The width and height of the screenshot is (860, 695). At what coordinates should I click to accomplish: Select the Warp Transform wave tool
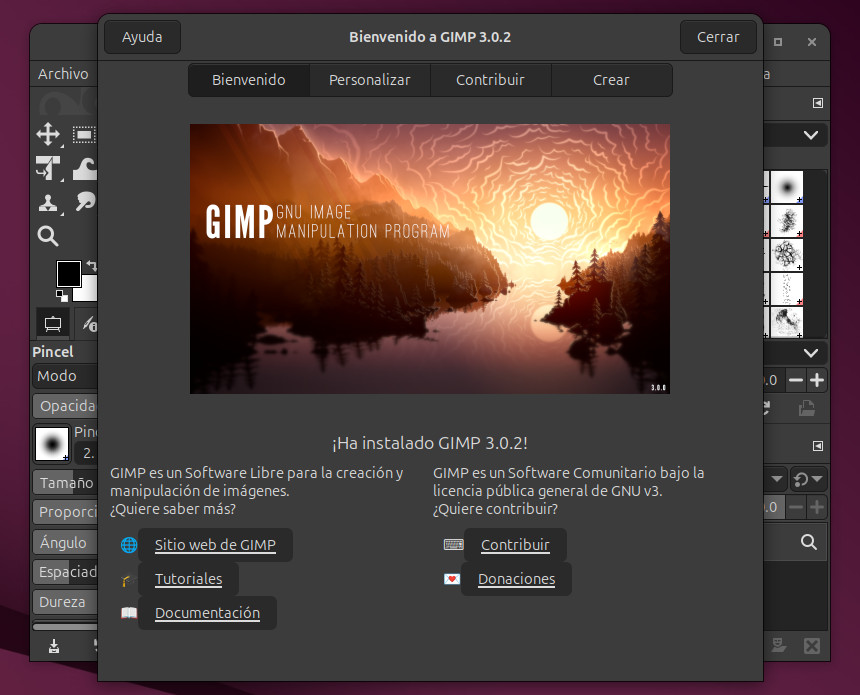pyautogui.click(x=84, y=168)
